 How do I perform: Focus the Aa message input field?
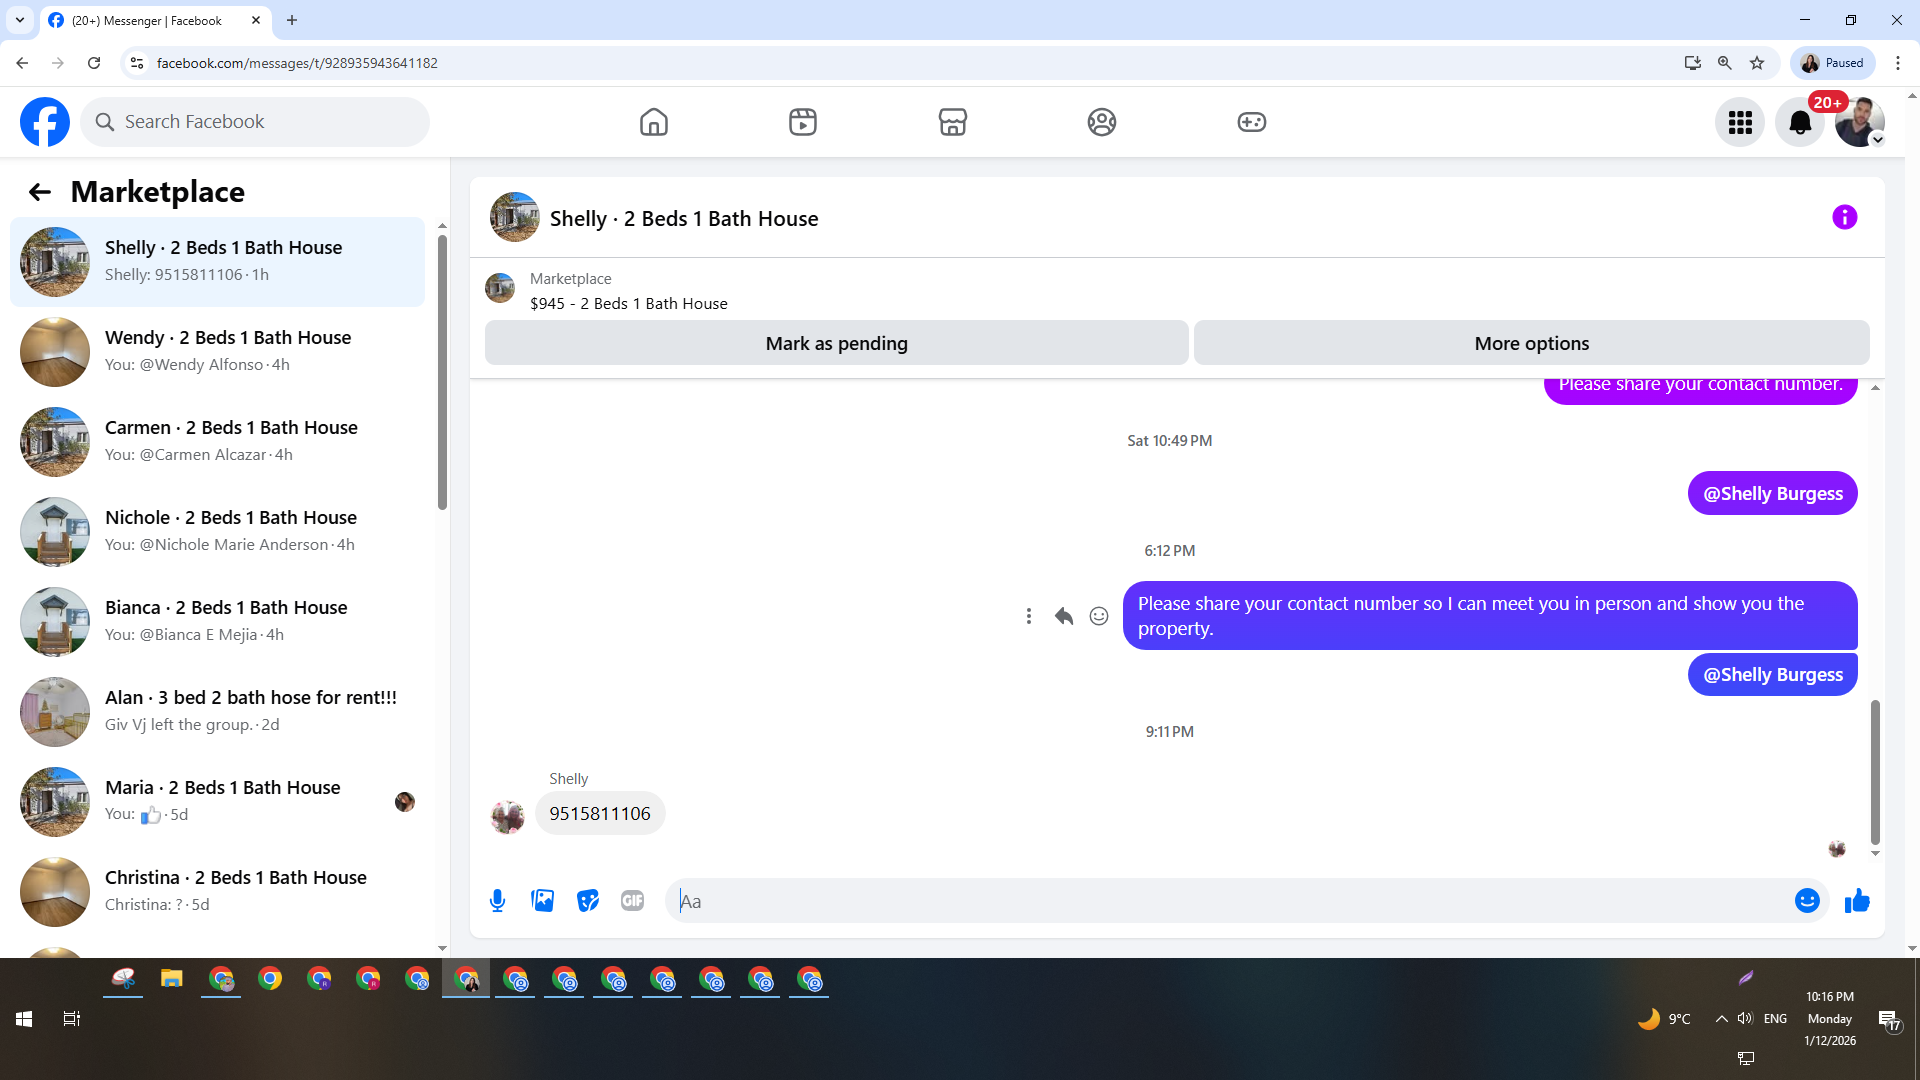(x=1230, y=901)
